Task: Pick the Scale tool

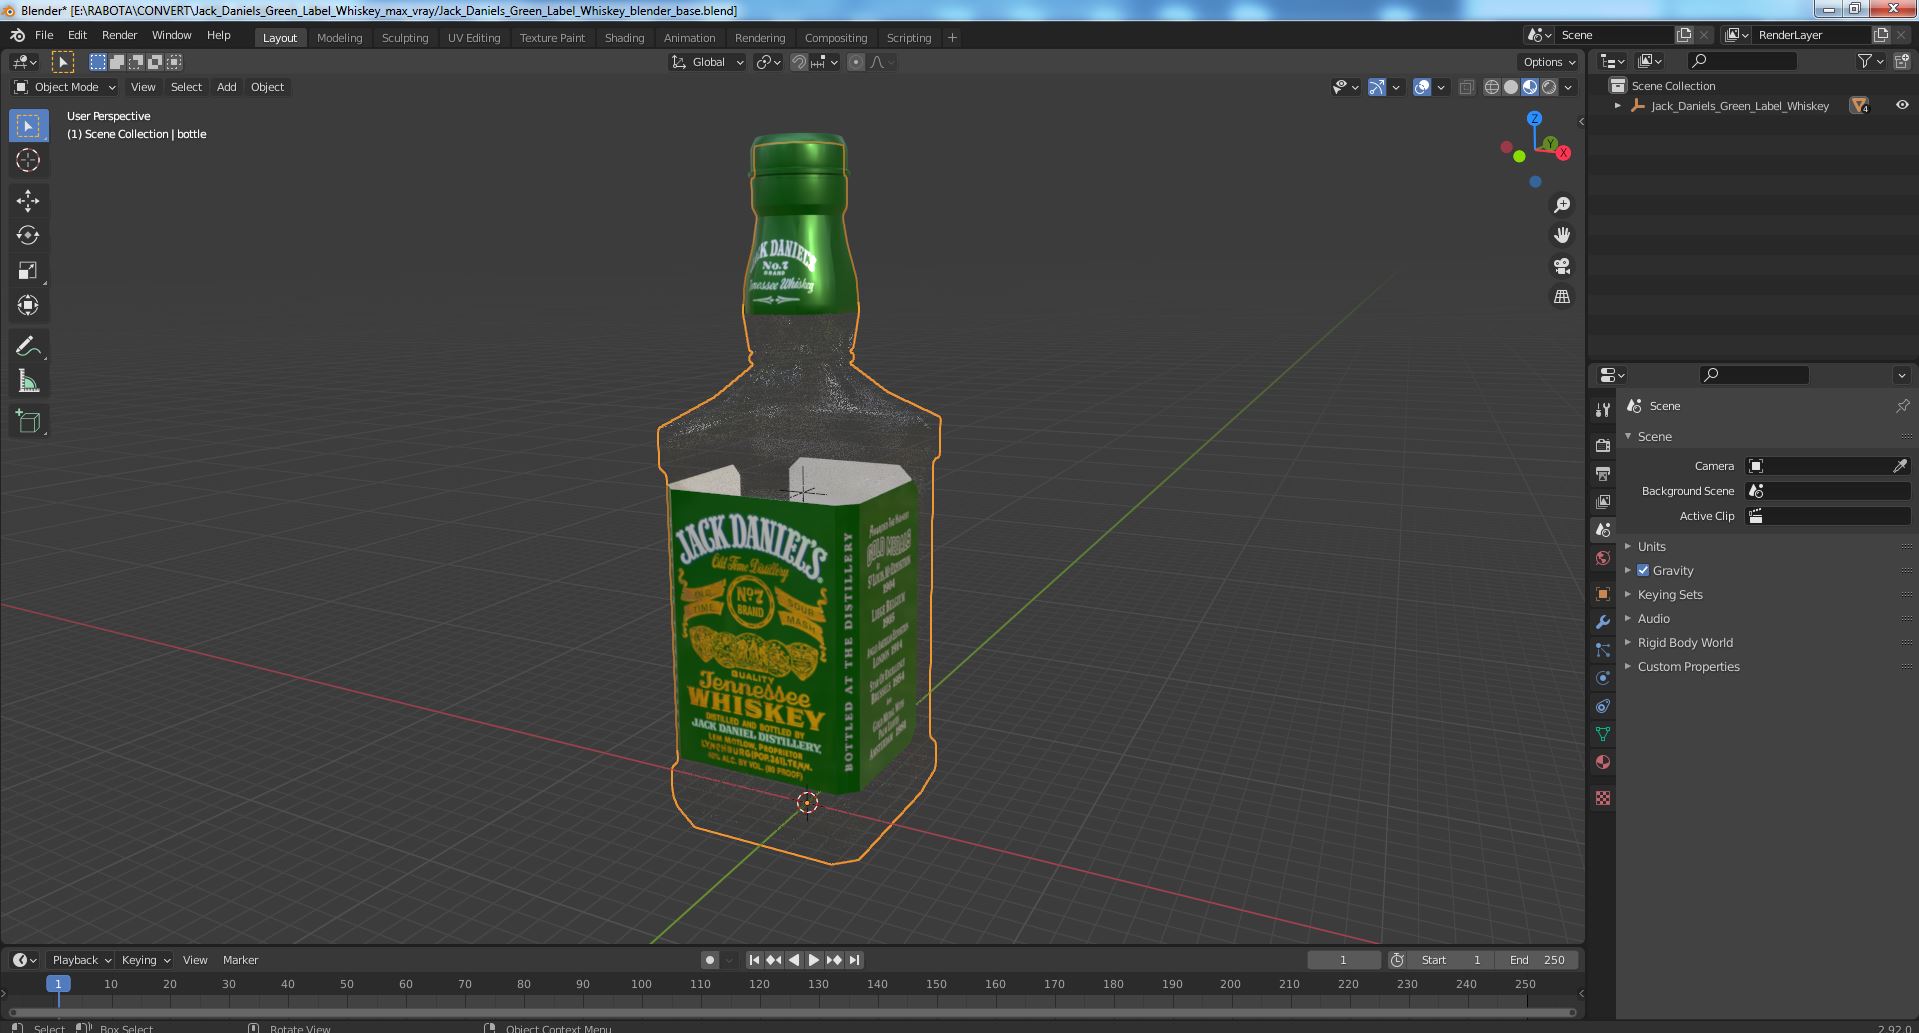Action: click(x=28, y=271)
